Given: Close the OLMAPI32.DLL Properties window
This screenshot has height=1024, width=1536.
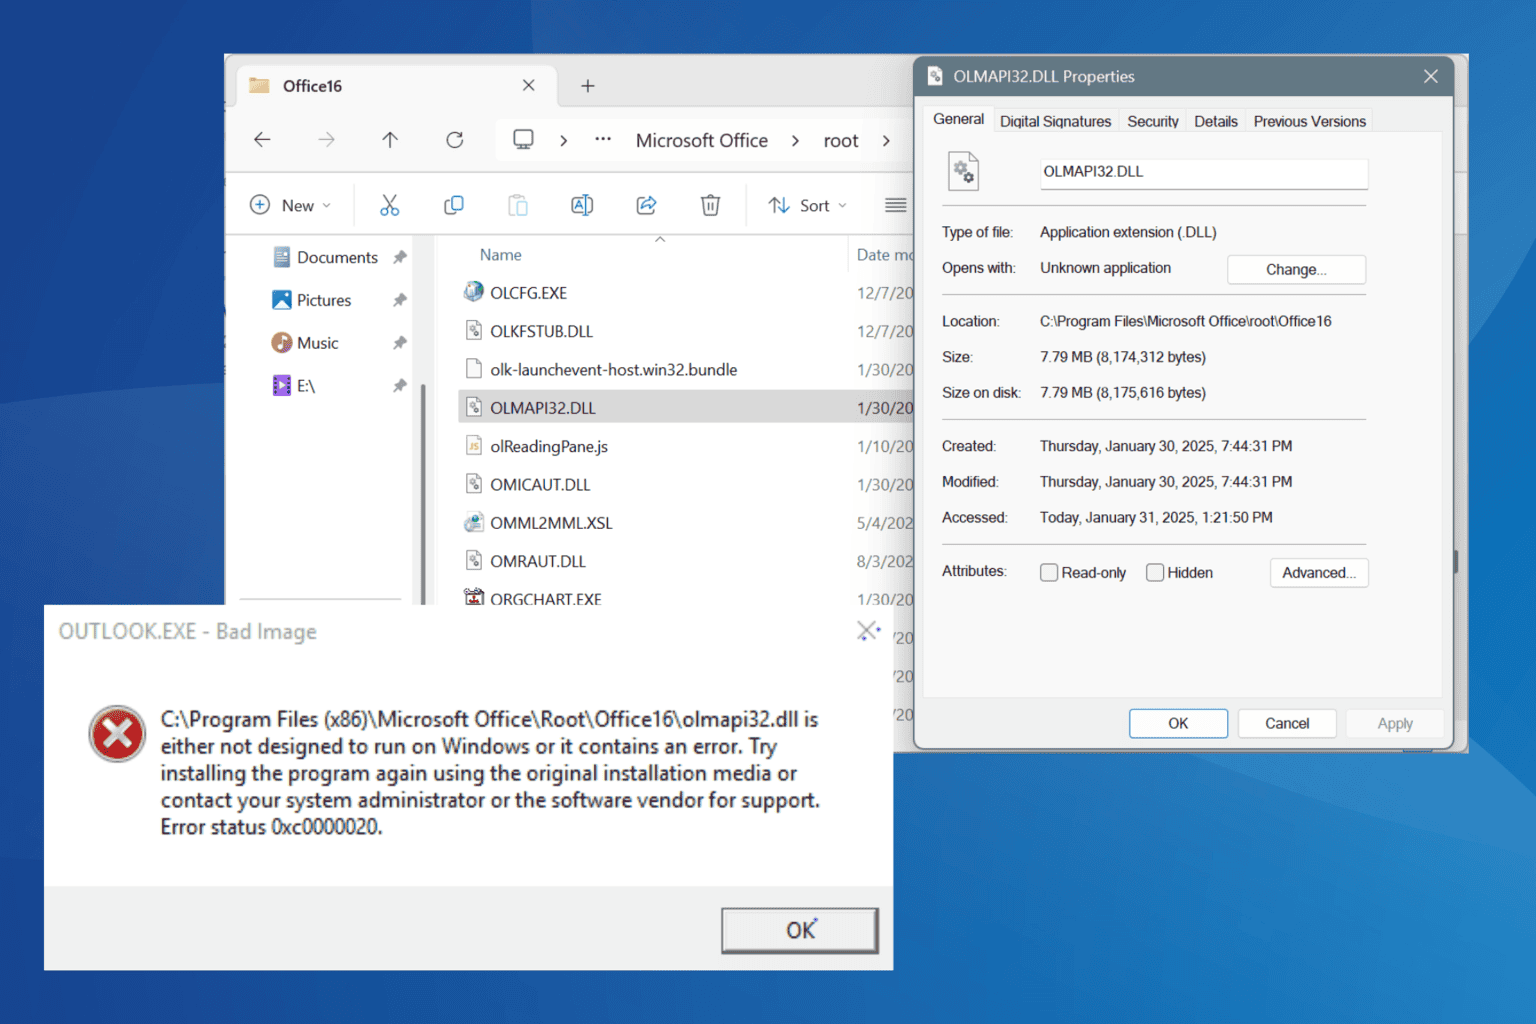Looking at the screenshot, I should (1431, 76).
